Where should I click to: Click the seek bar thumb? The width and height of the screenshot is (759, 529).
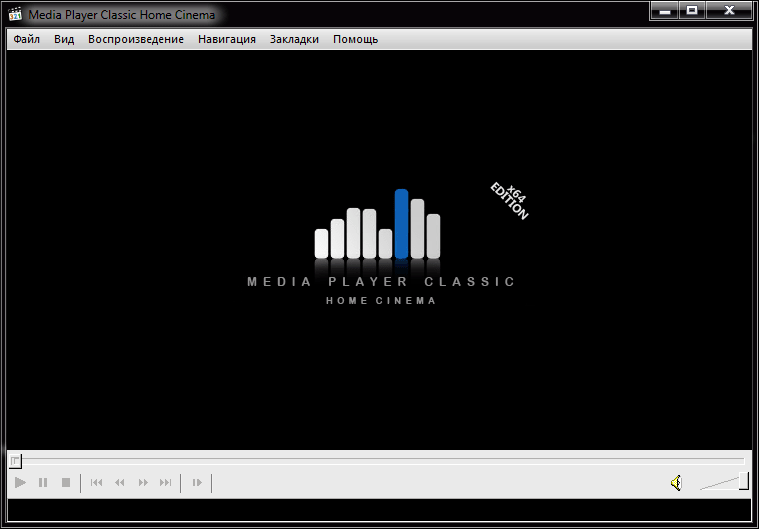(x=15, y=461)
